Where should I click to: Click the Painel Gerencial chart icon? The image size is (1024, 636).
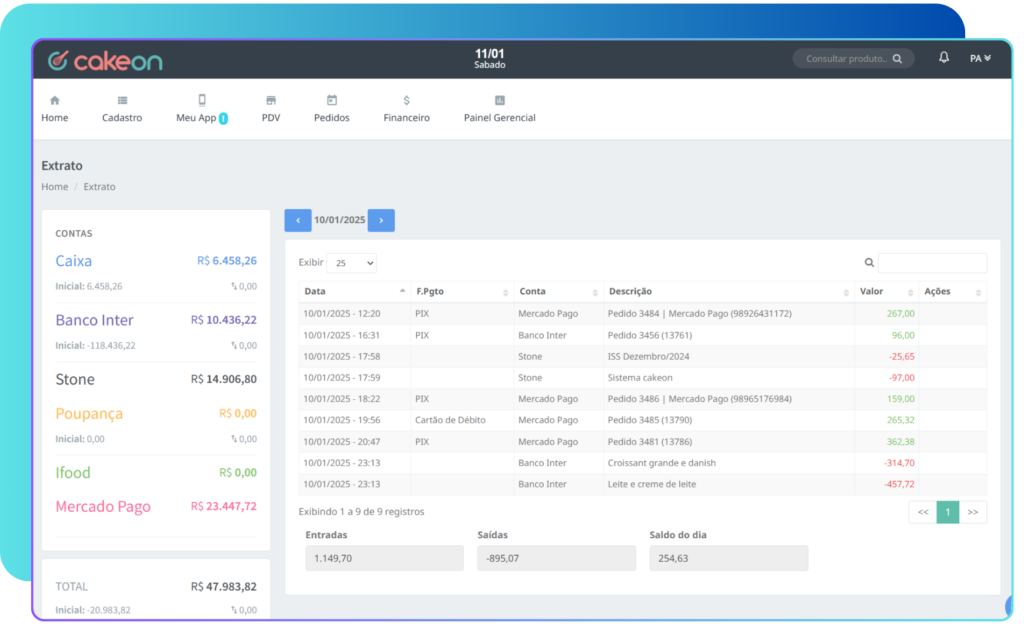500,101
